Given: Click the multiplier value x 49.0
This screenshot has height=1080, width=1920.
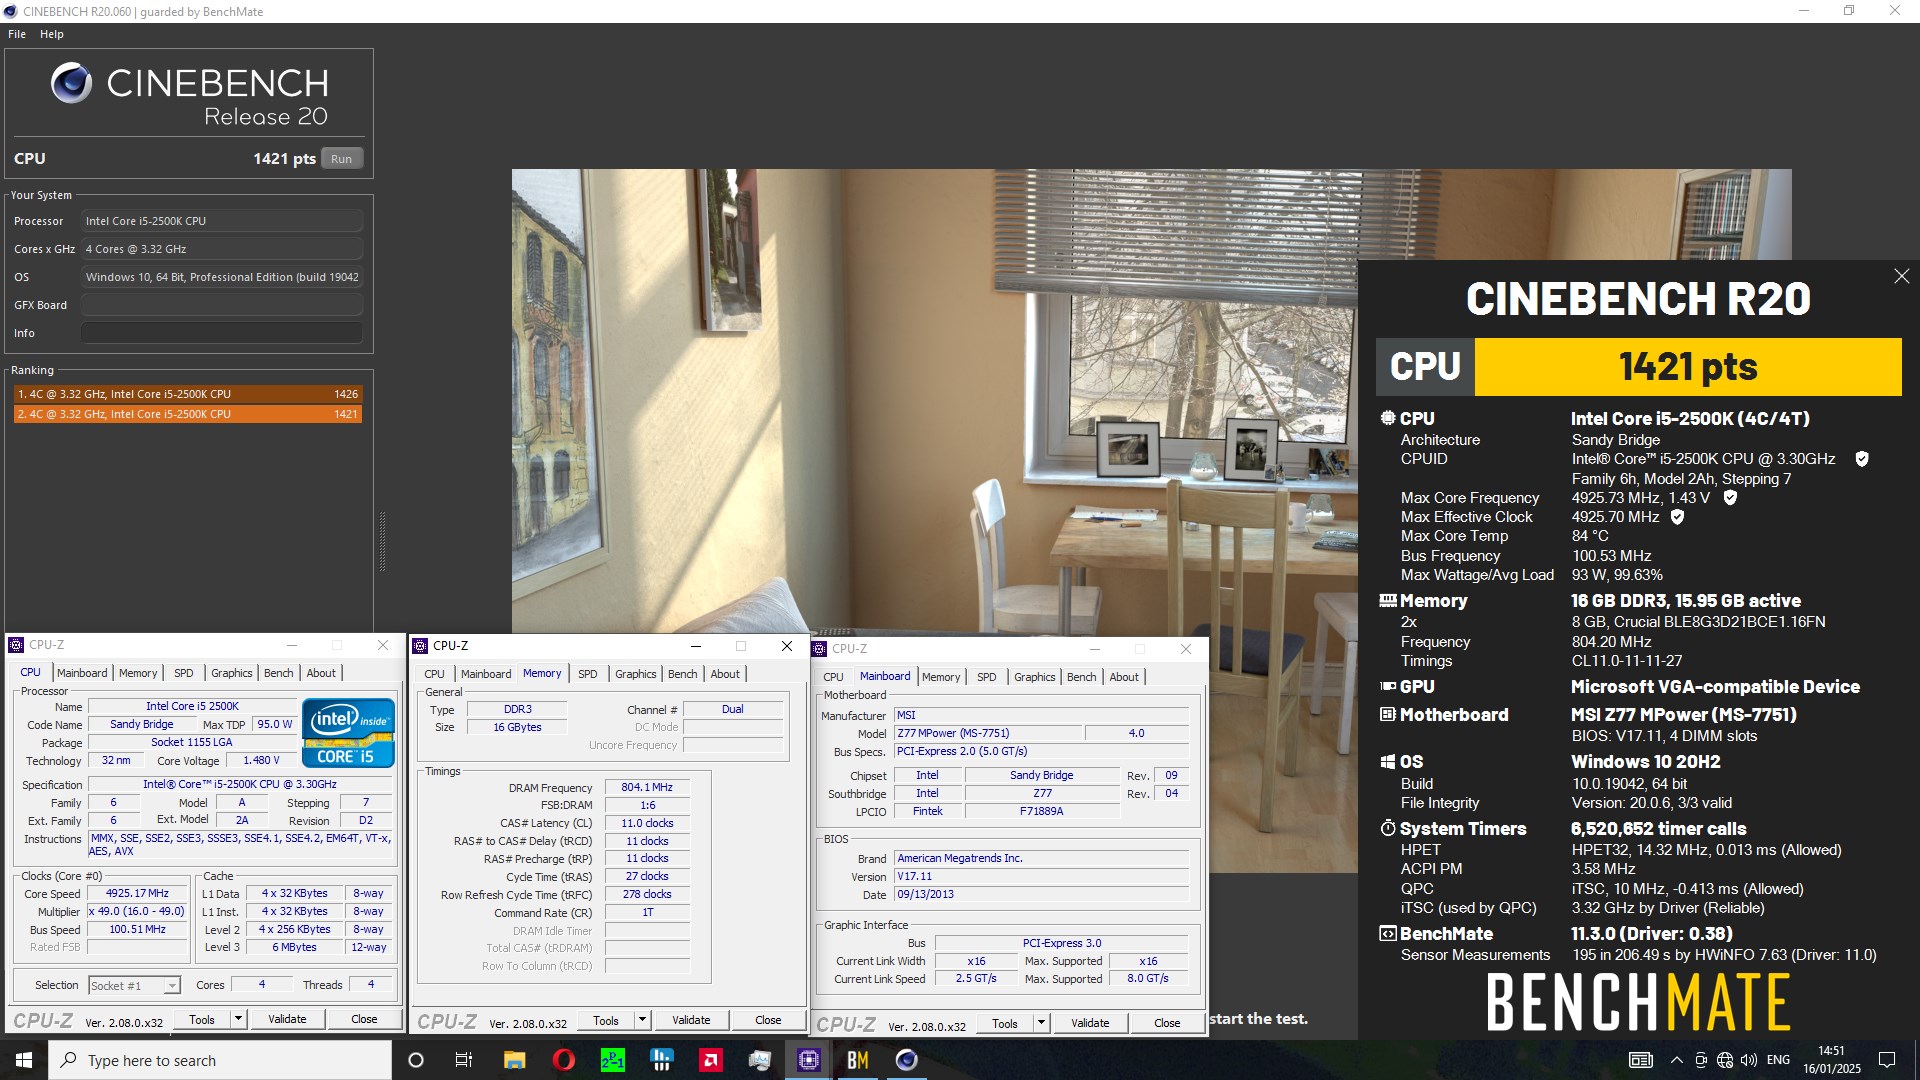Looking at the screenshot, I should pos(137,912).
